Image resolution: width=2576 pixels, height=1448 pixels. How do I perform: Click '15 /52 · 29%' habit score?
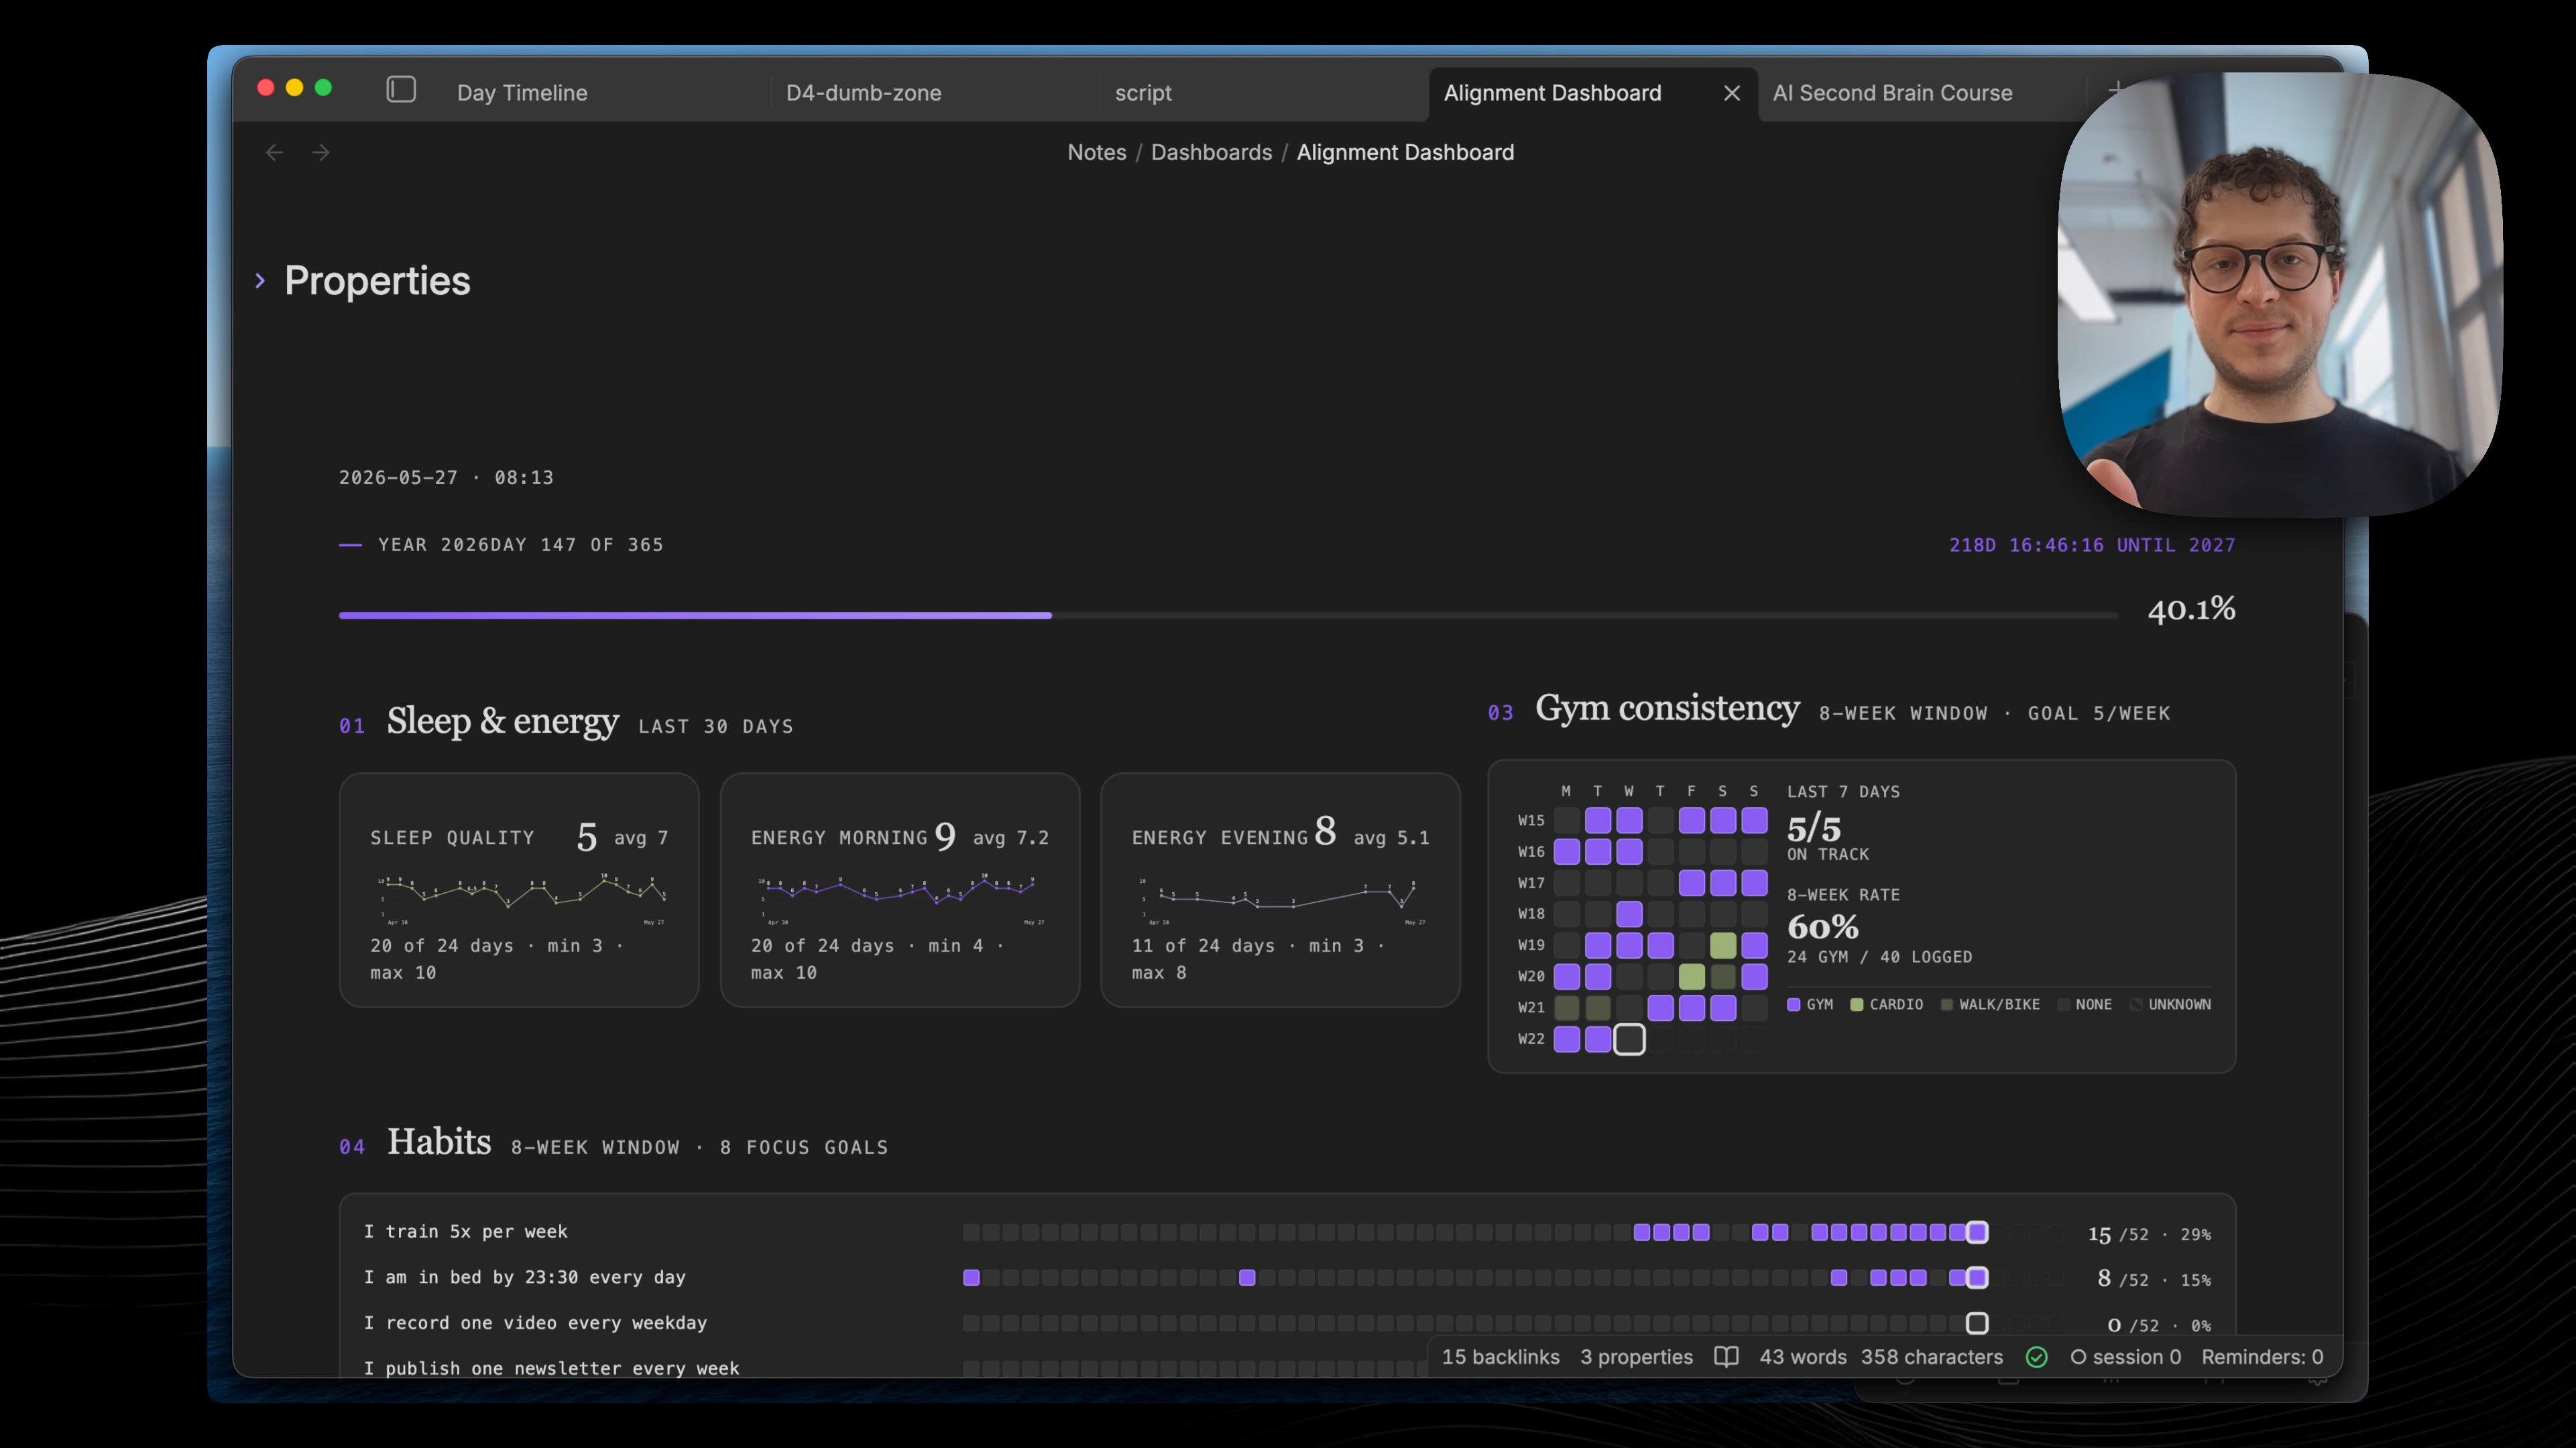(2149, 1234)
